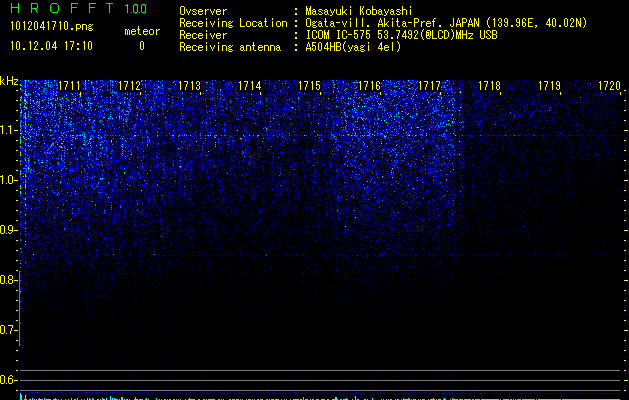Click the 1711 time marker

69,86
